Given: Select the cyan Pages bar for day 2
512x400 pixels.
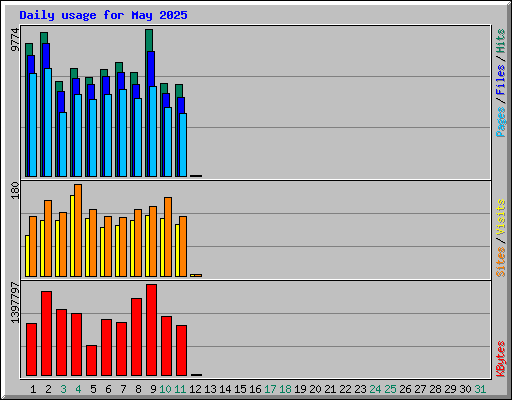Looking at the screenshot, I should click(x=48, y=122).
